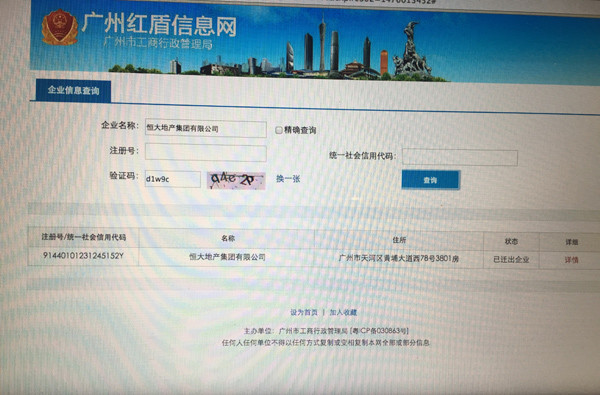Open the red 详情 link
The image size is (600, 395).
pyautogui.click(x=571, y=260)
